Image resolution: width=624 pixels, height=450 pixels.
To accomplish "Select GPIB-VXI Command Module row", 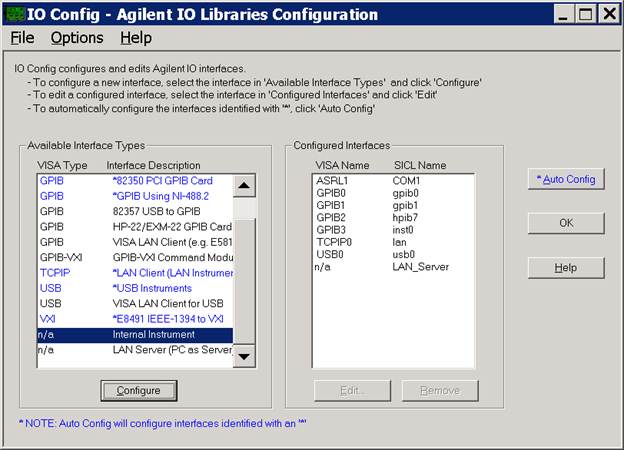I will [135, 257].
